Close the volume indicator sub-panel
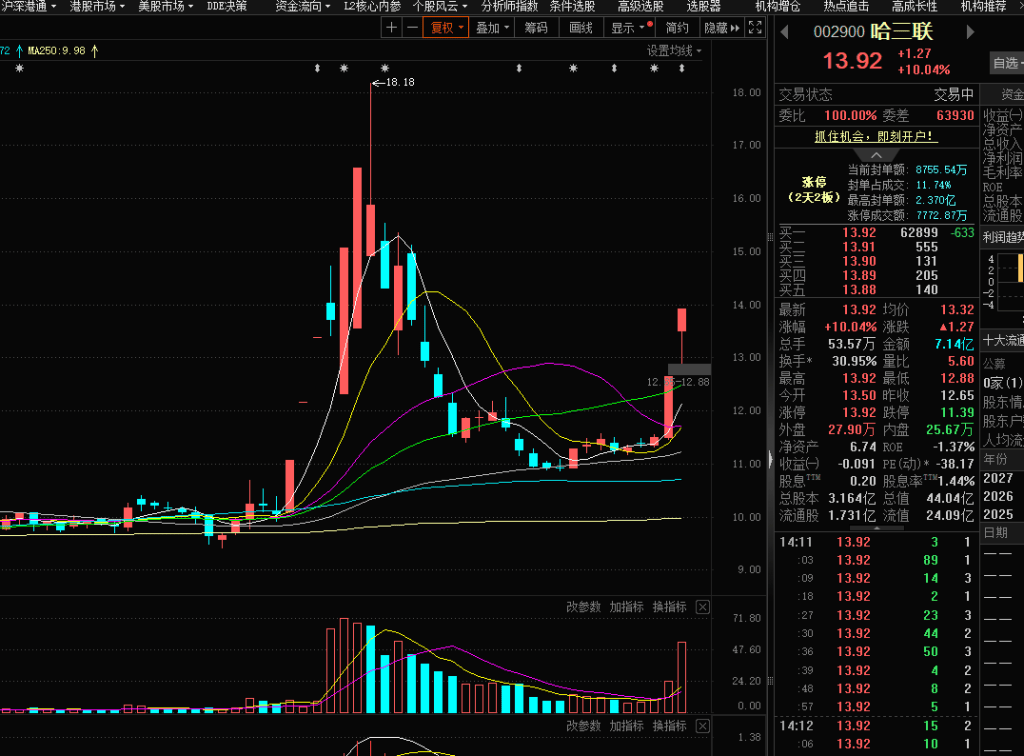The height and width of the screenshot is (756, 1024). (703, 607)
